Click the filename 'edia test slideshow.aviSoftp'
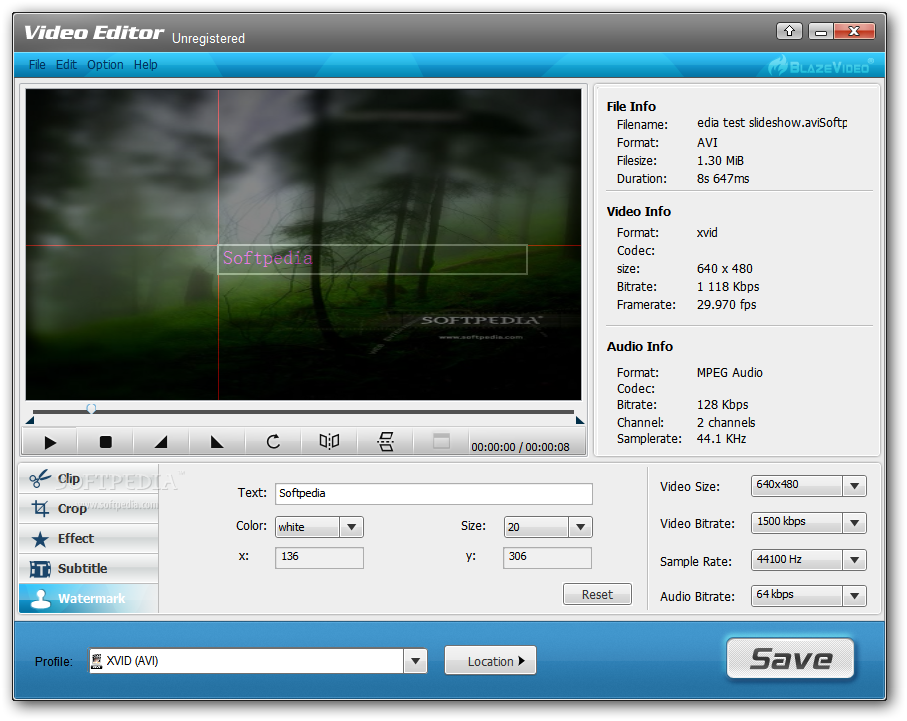The width and height of the screenshot is (907, 721). [772, 123]
